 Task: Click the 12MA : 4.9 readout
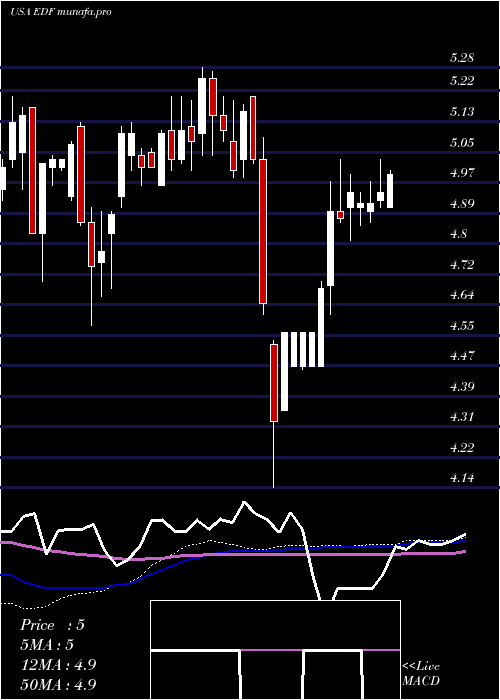tap(58, 665)
